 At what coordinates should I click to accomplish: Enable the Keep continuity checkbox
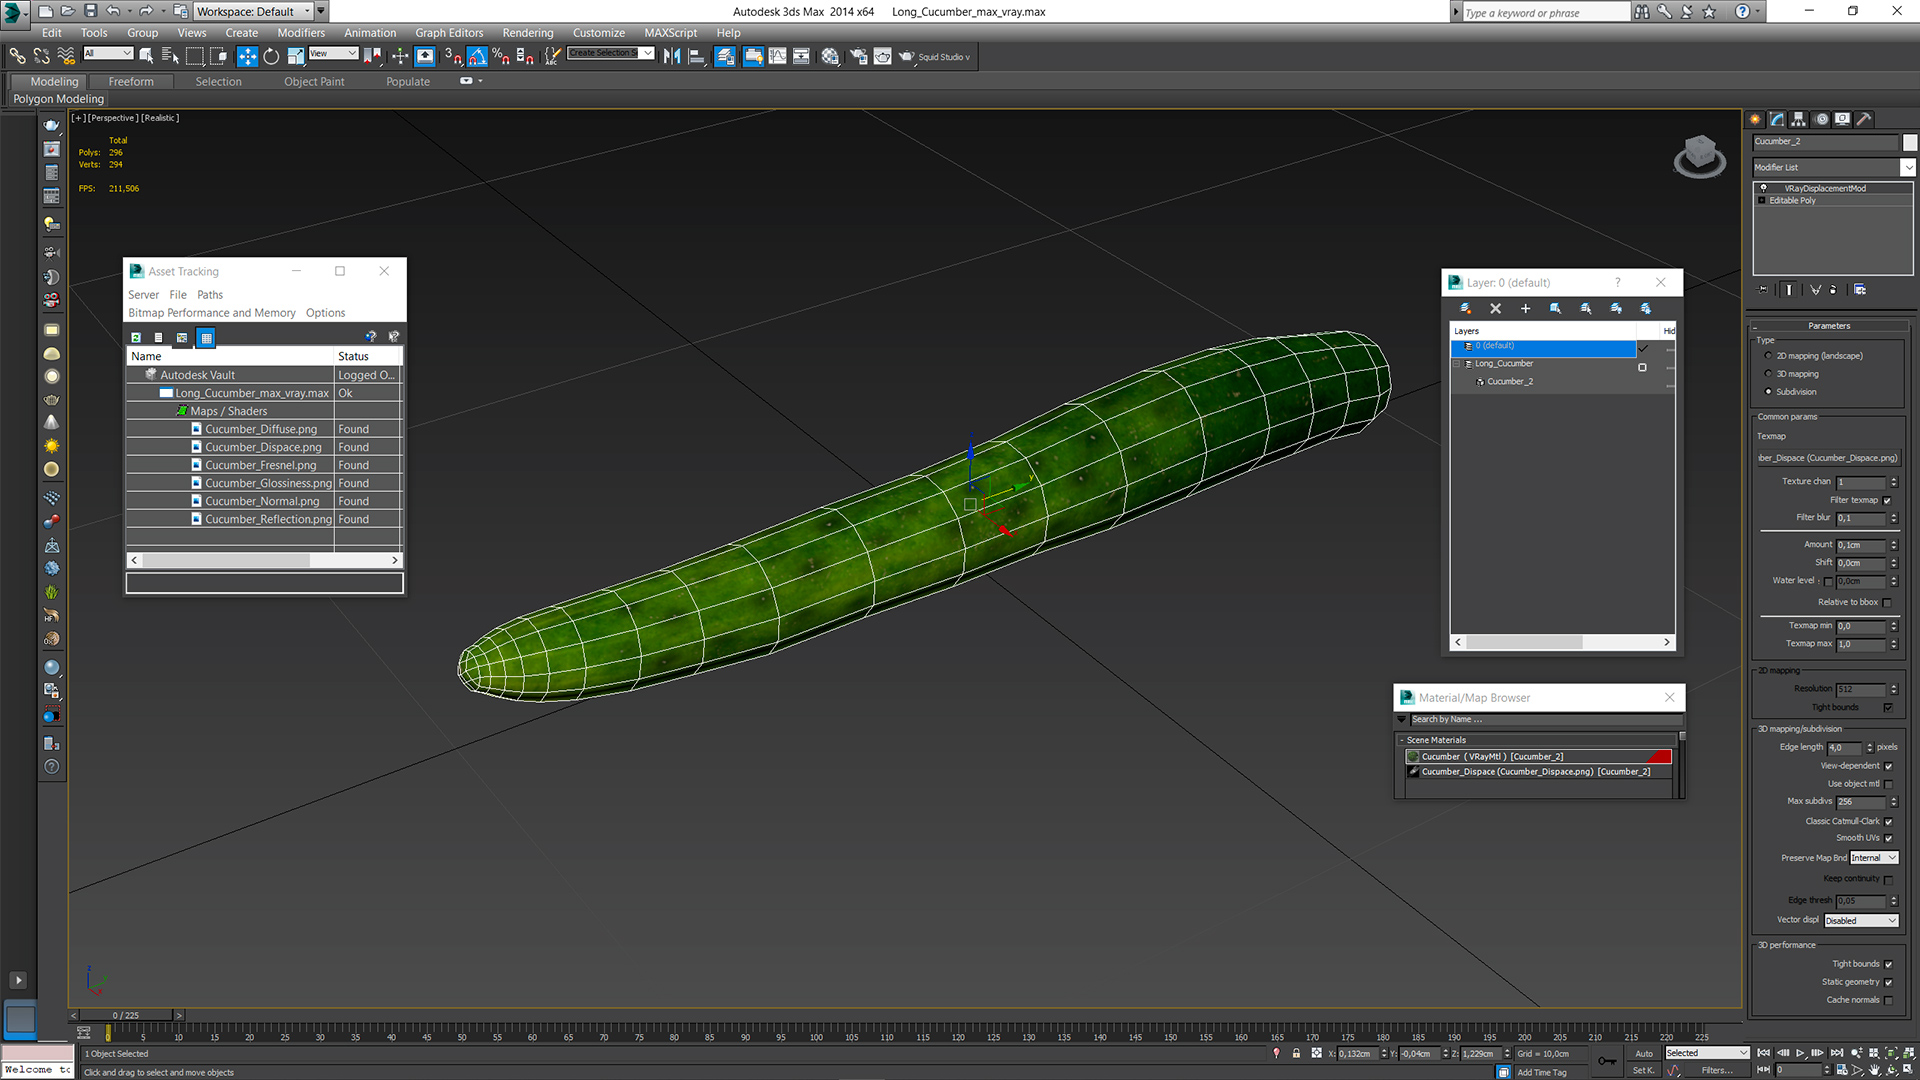[1888, 879]
